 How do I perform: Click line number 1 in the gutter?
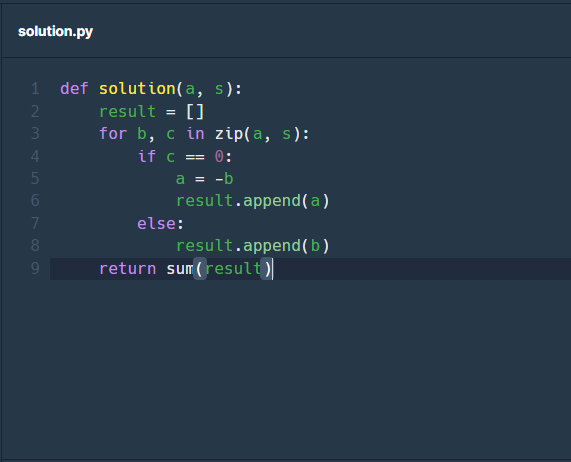[35, 89]
